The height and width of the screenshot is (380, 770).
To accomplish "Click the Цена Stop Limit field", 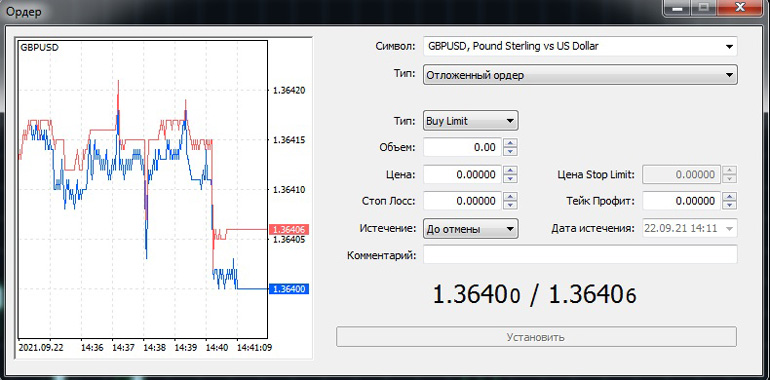I will (682, 174).
